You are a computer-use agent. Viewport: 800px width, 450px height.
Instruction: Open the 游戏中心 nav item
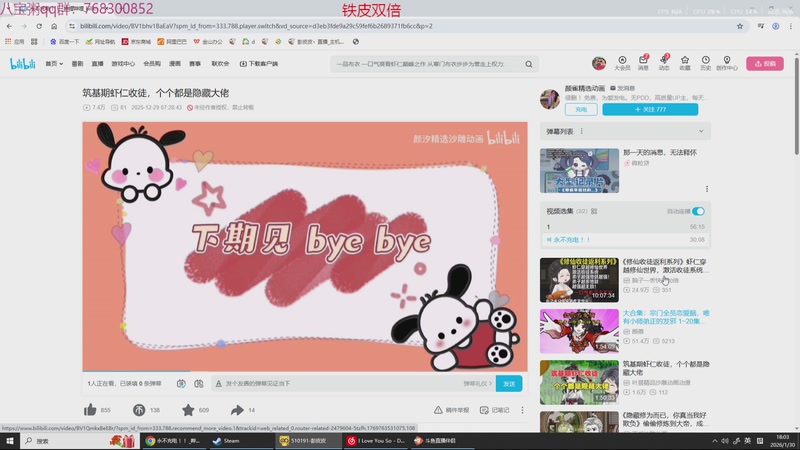123,64
